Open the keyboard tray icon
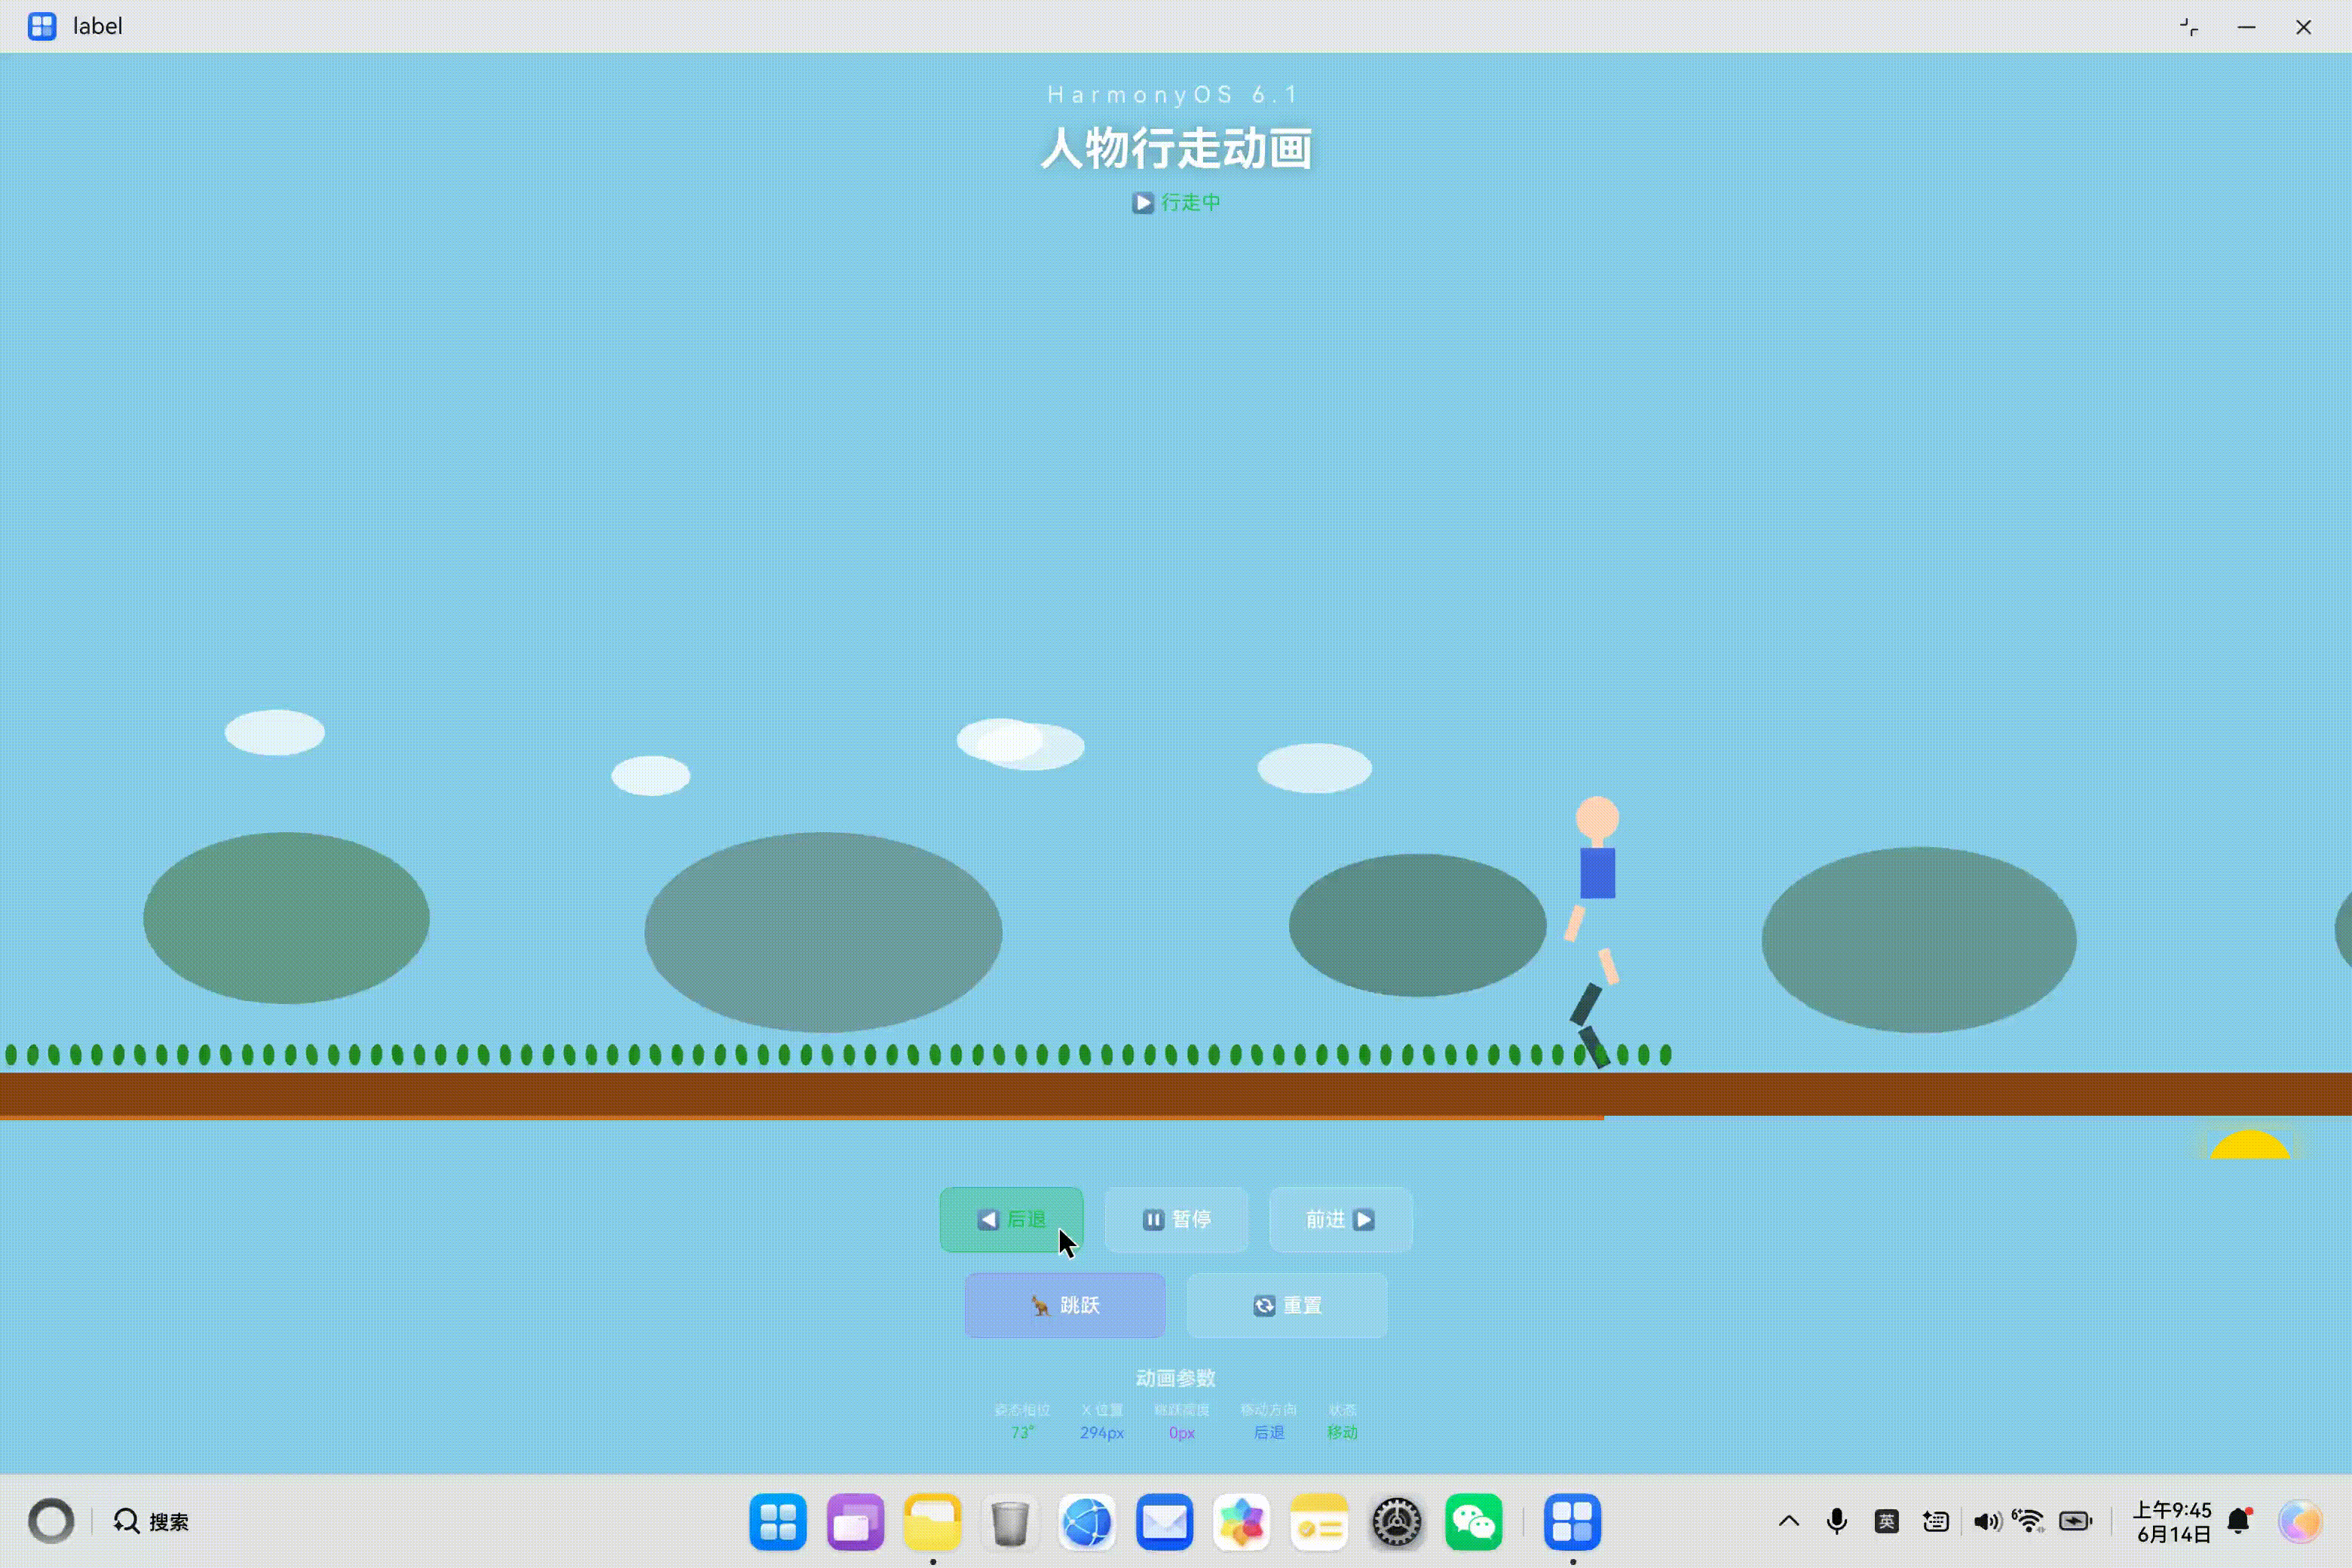 click(1936, 1521)
